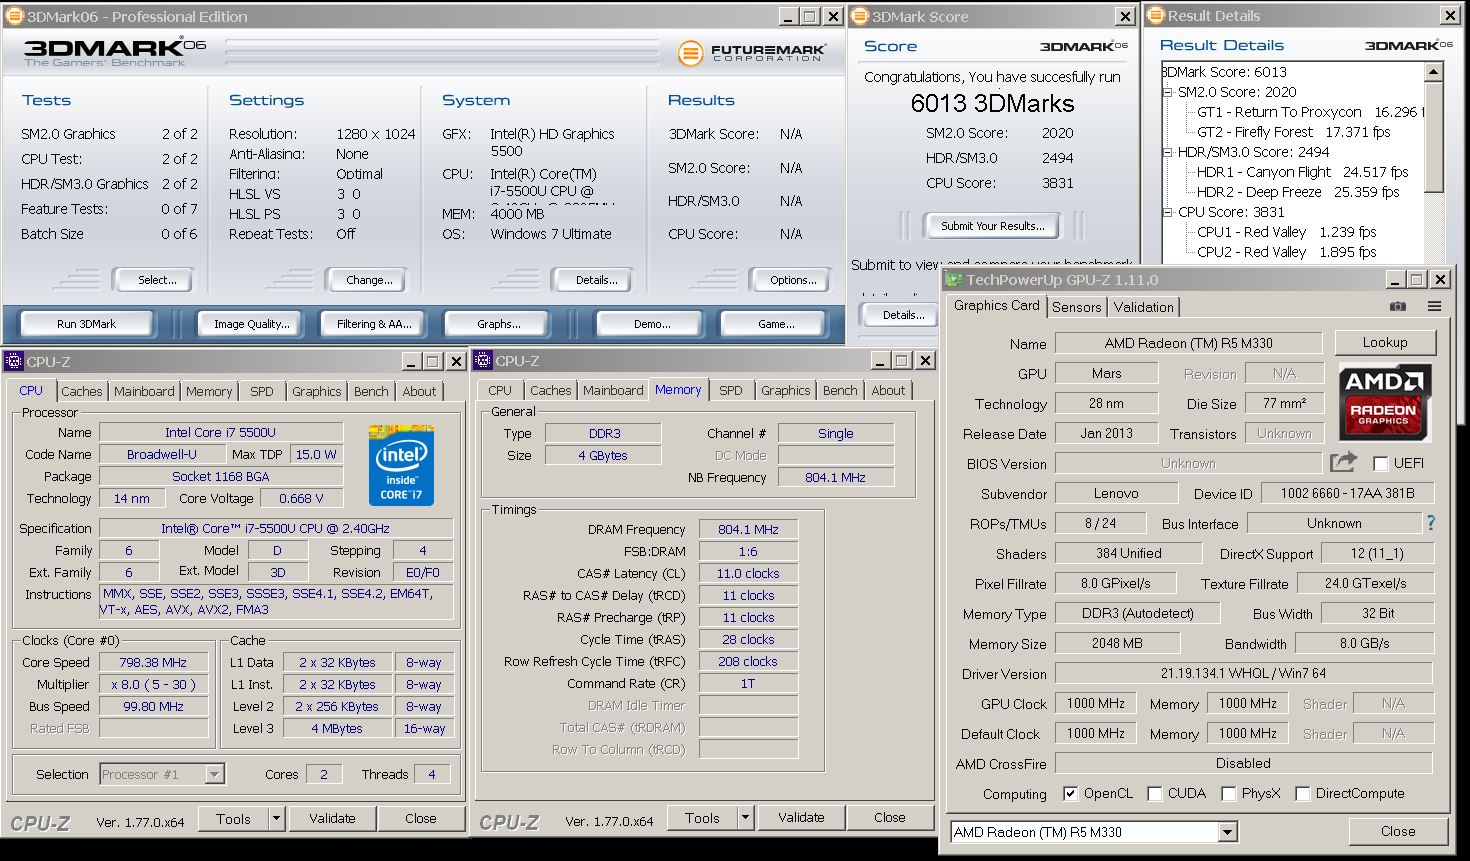Collapse the SM2.0 Score tree node
The width and height of the screenshot is (1470, 861).
point(1167,92)
